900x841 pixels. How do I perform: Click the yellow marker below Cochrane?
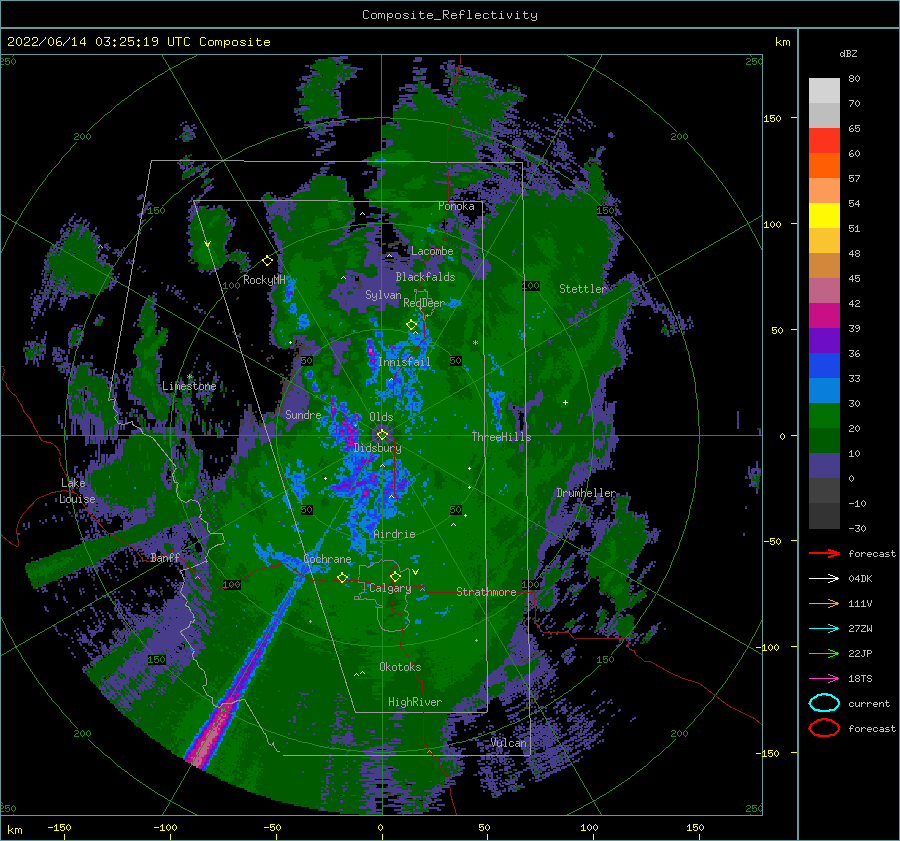pyautogui.click(x=343, y=577)
